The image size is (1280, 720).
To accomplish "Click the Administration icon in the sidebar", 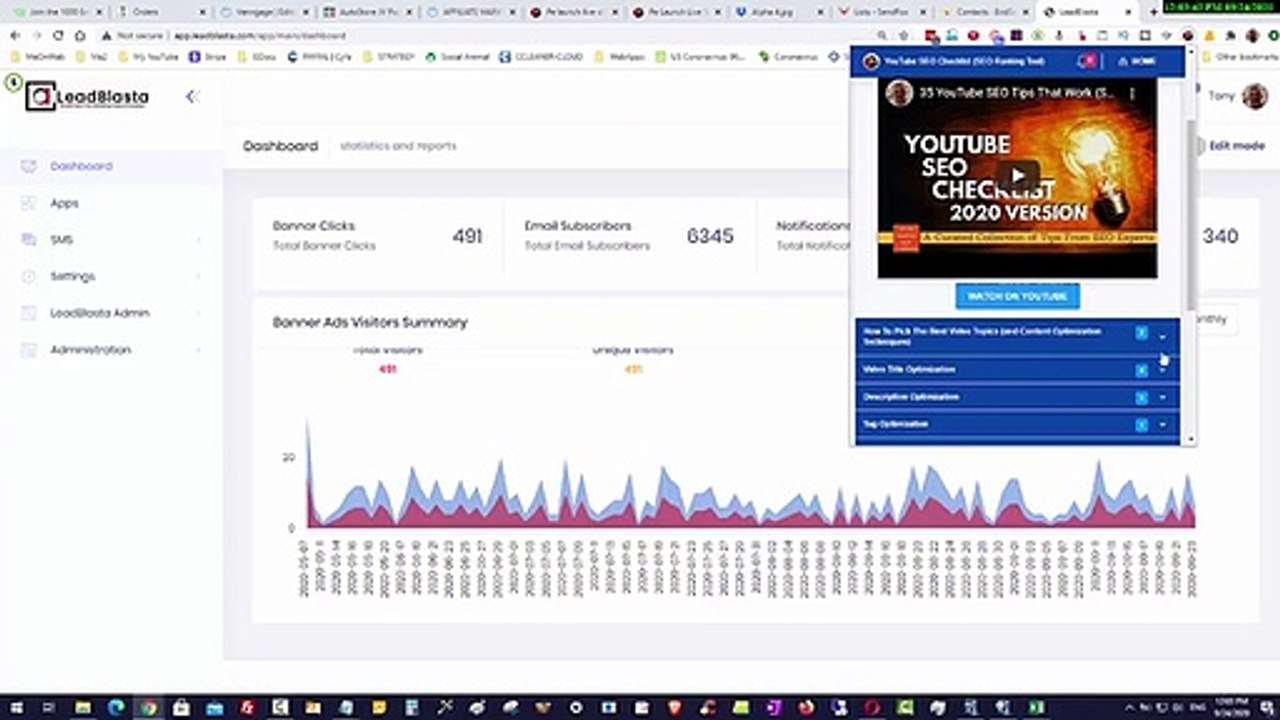I will coord(28,350).
